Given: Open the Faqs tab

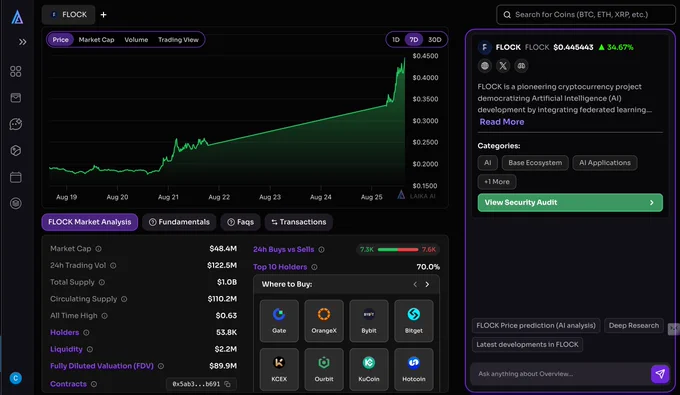Looking at the screenshot, I should 240,222.
